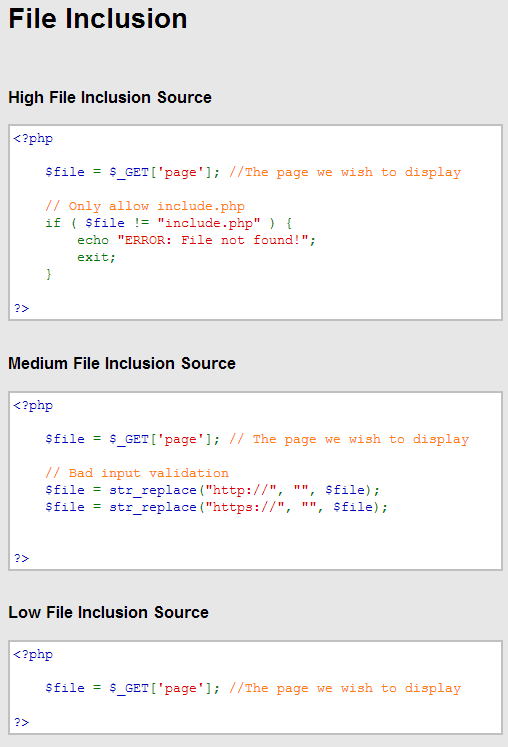Click the opening <?php tag in High source

pyautogui.click(x=33, y=139)
